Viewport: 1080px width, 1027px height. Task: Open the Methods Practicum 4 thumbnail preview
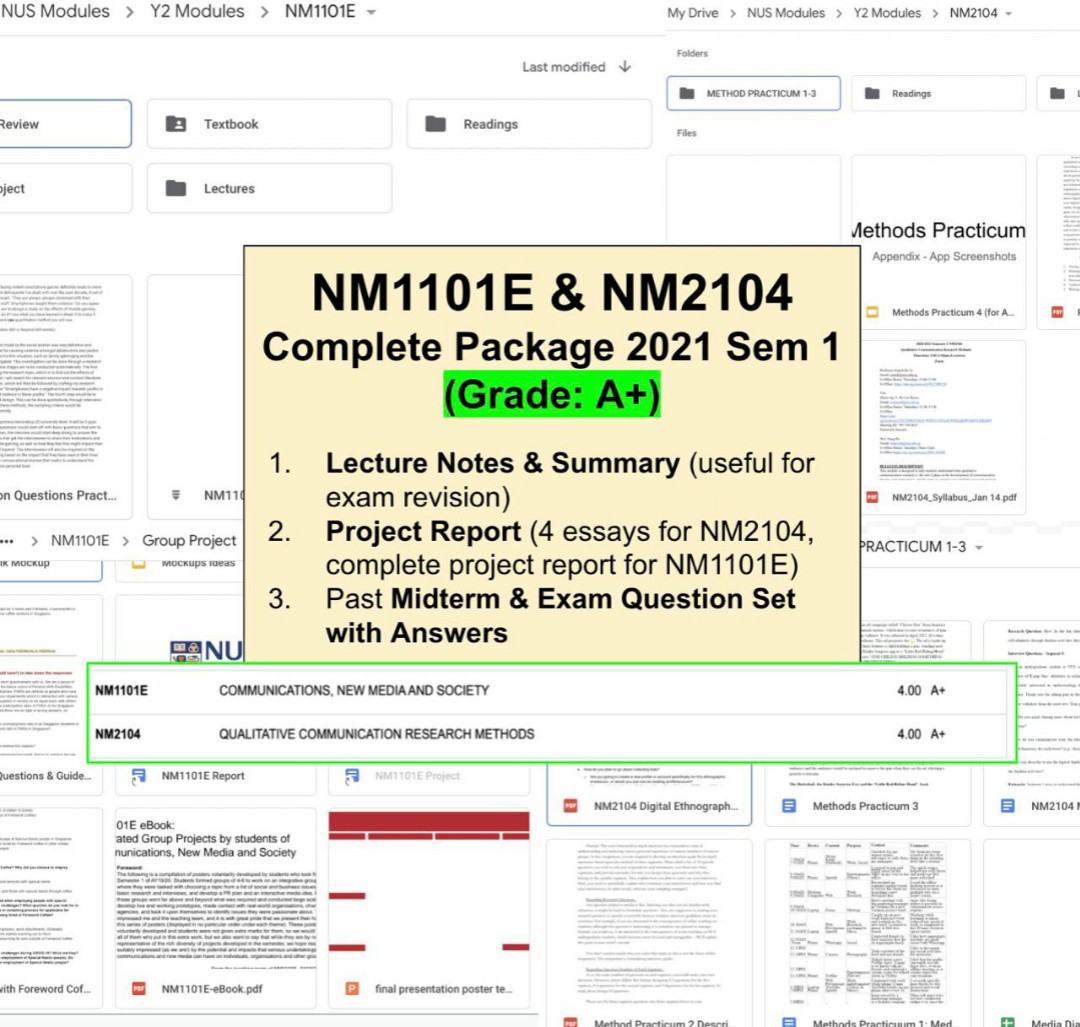click(x=939, y=226)
